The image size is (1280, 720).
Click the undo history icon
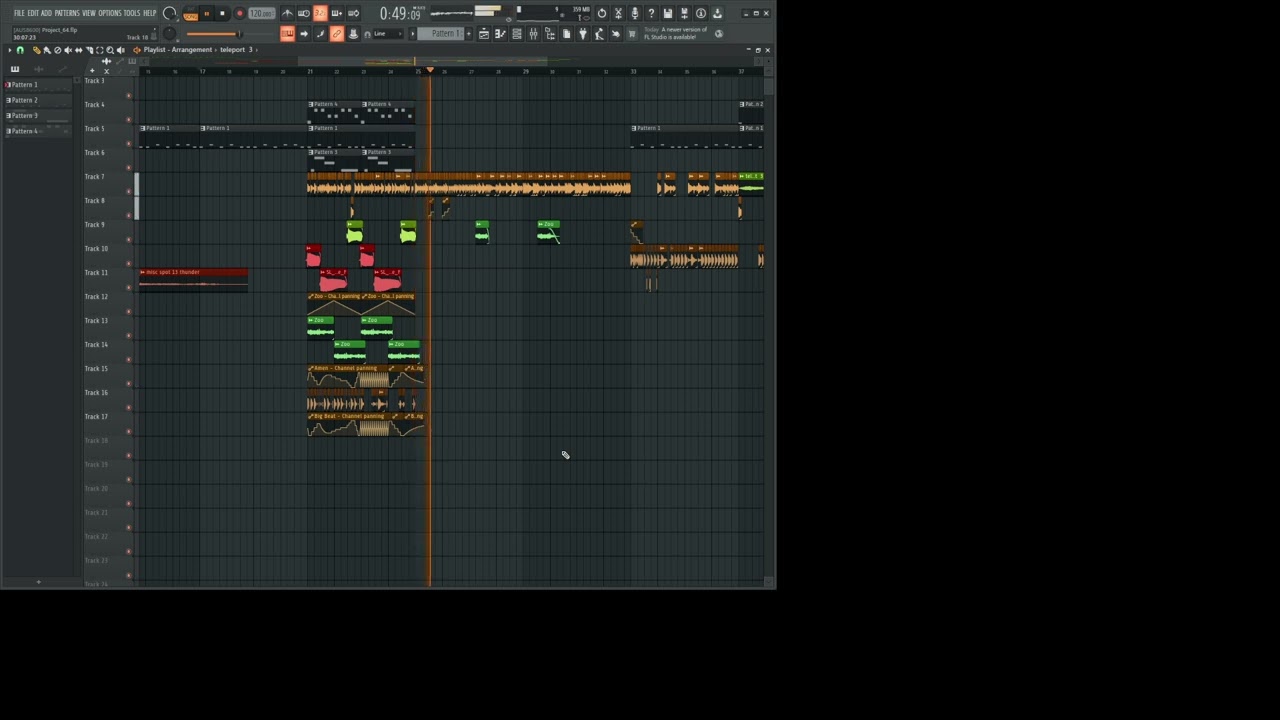pyautogui.click(x=602, y=13)
